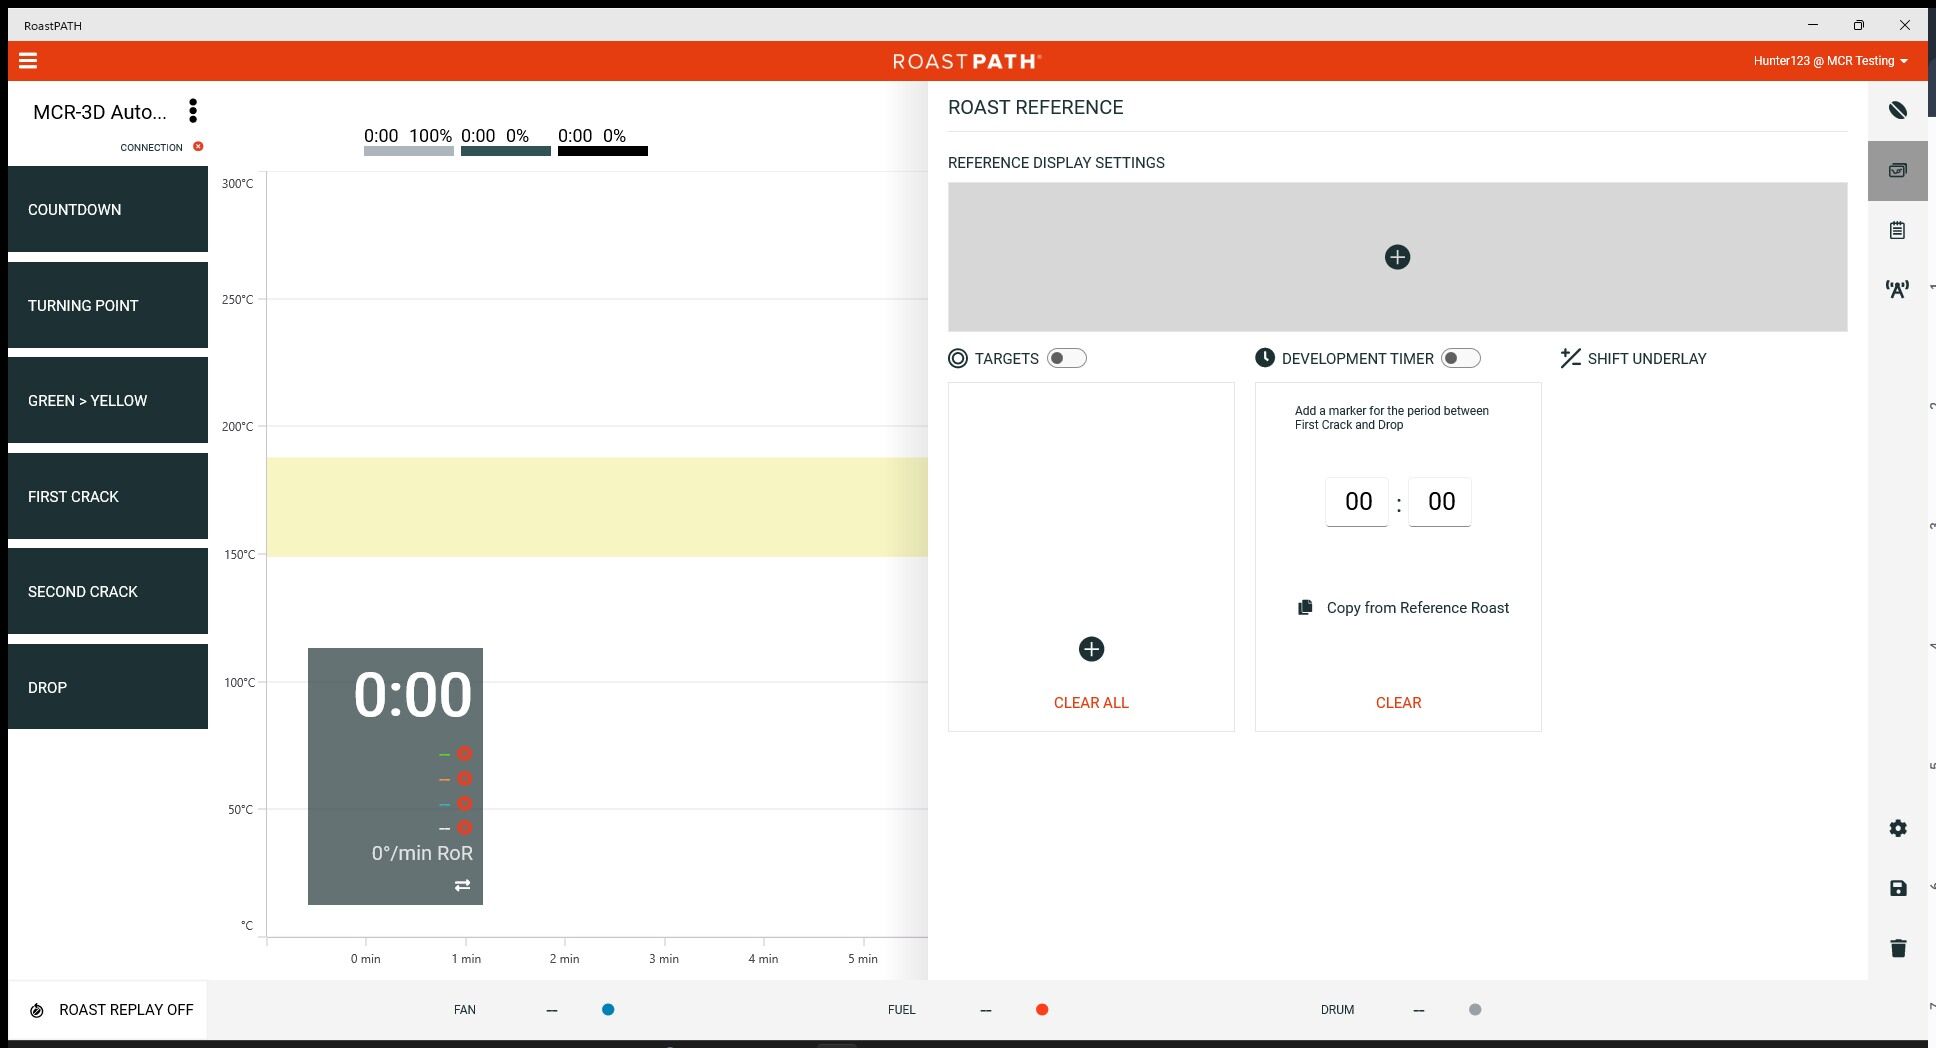Enable the Targets toggle
Image resolution: width=1936 pixels, height=1048 pixels.
coord(1066,358)
